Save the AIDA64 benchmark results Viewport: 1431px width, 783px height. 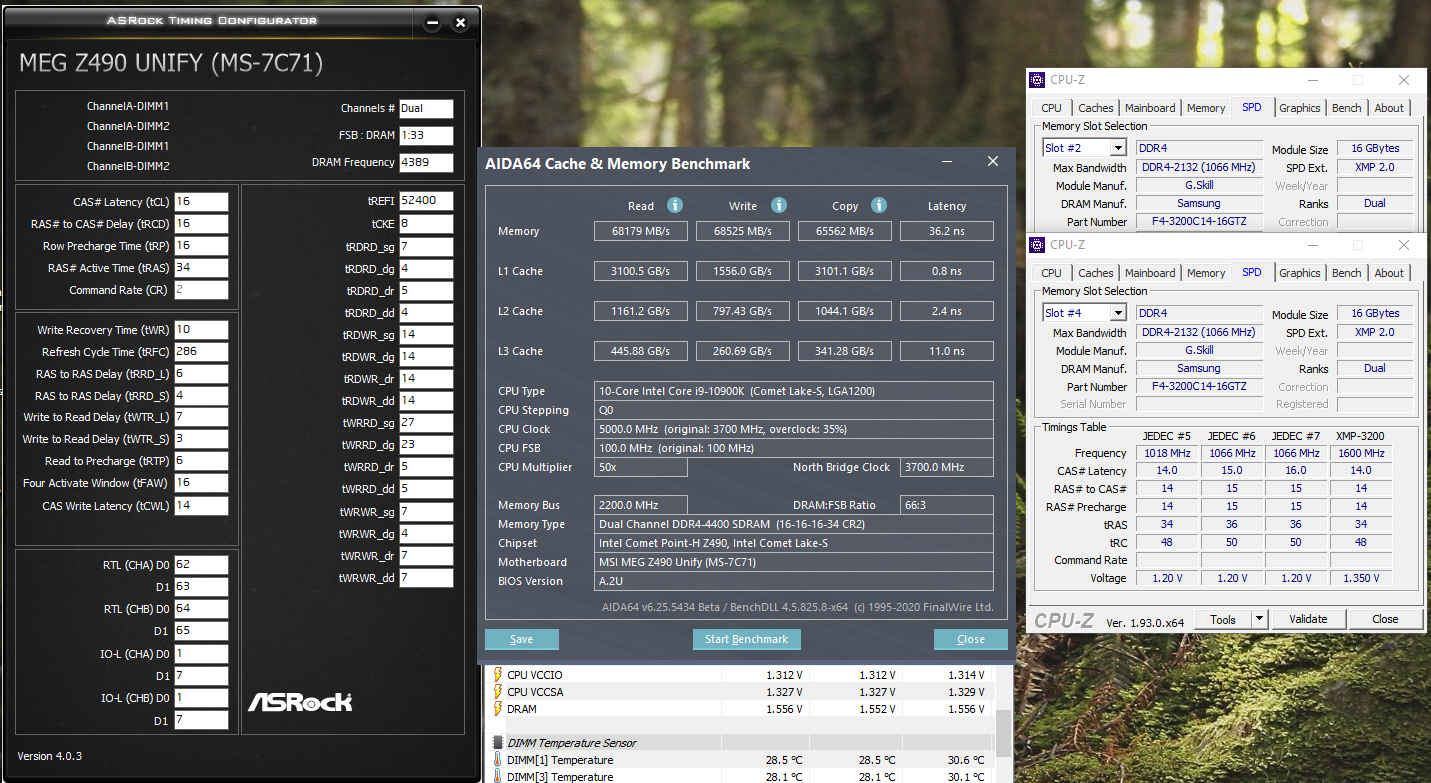click(521, 639)
